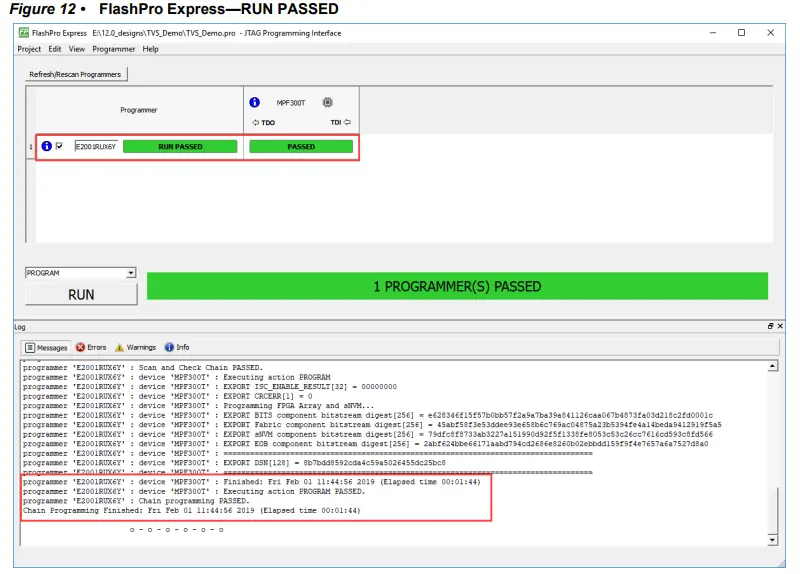Click log line 'EXPORT EOB component bitstream digest'
800x574 pixels.
click(x=365, y=444)
